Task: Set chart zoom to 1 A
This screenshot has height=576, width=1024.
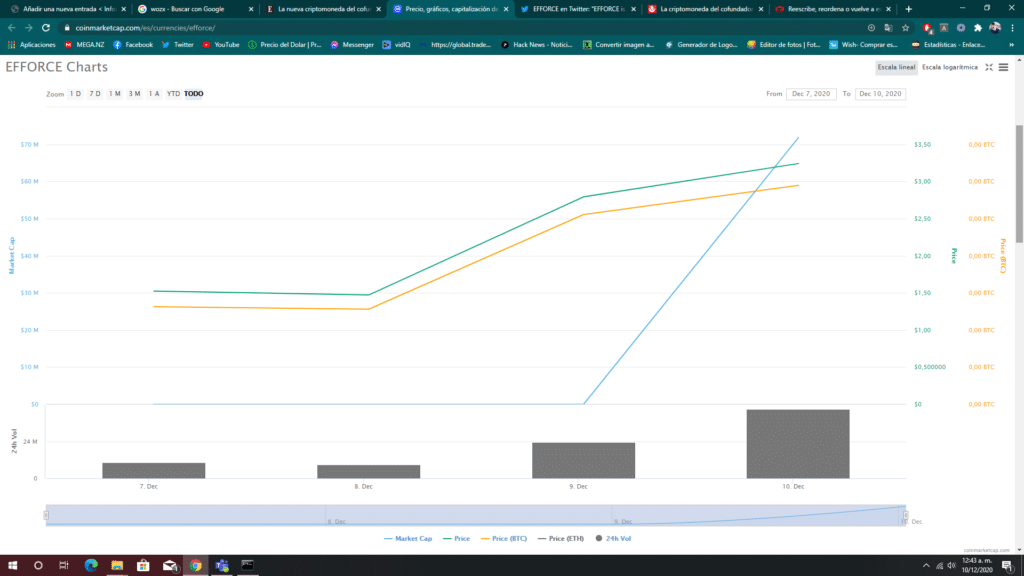Action: click(154, 94)
